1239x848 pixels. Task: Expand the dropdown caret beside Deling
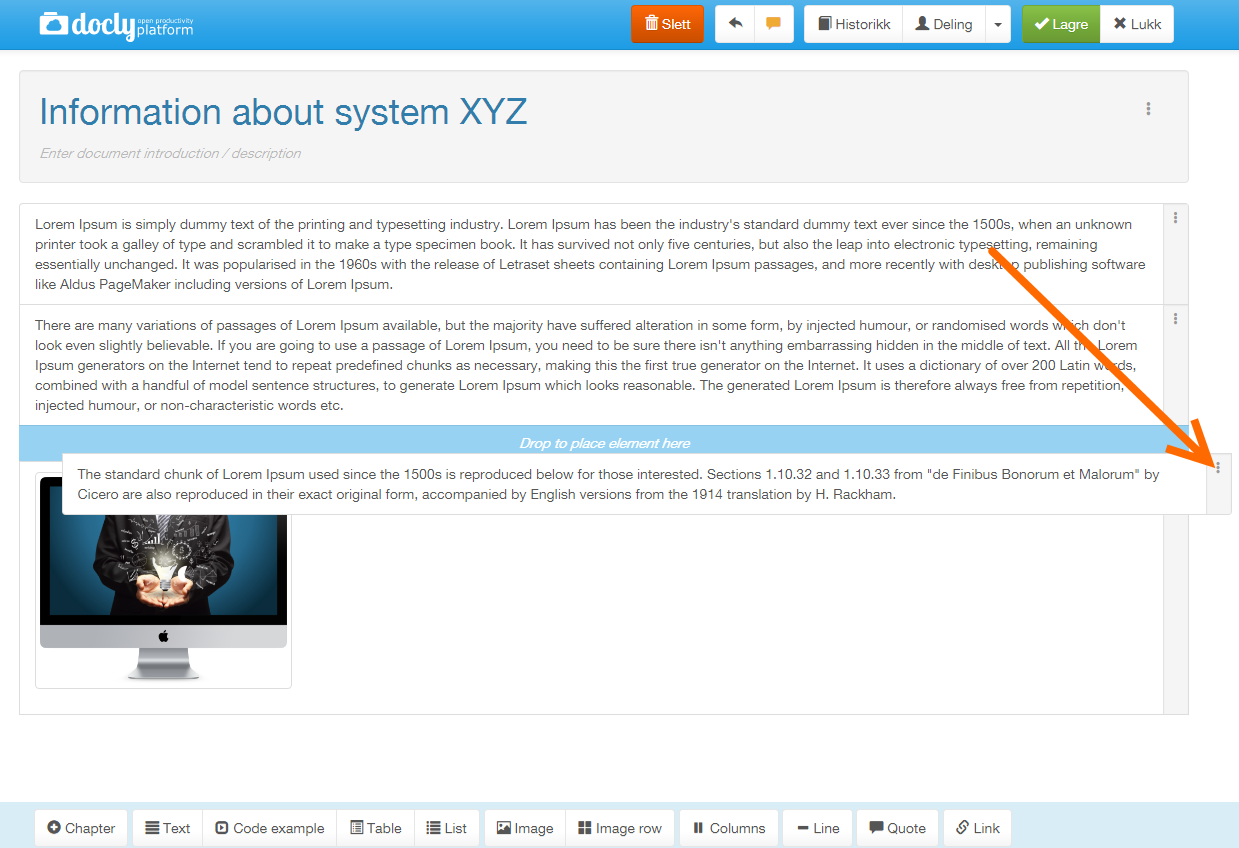coord(998,24)
